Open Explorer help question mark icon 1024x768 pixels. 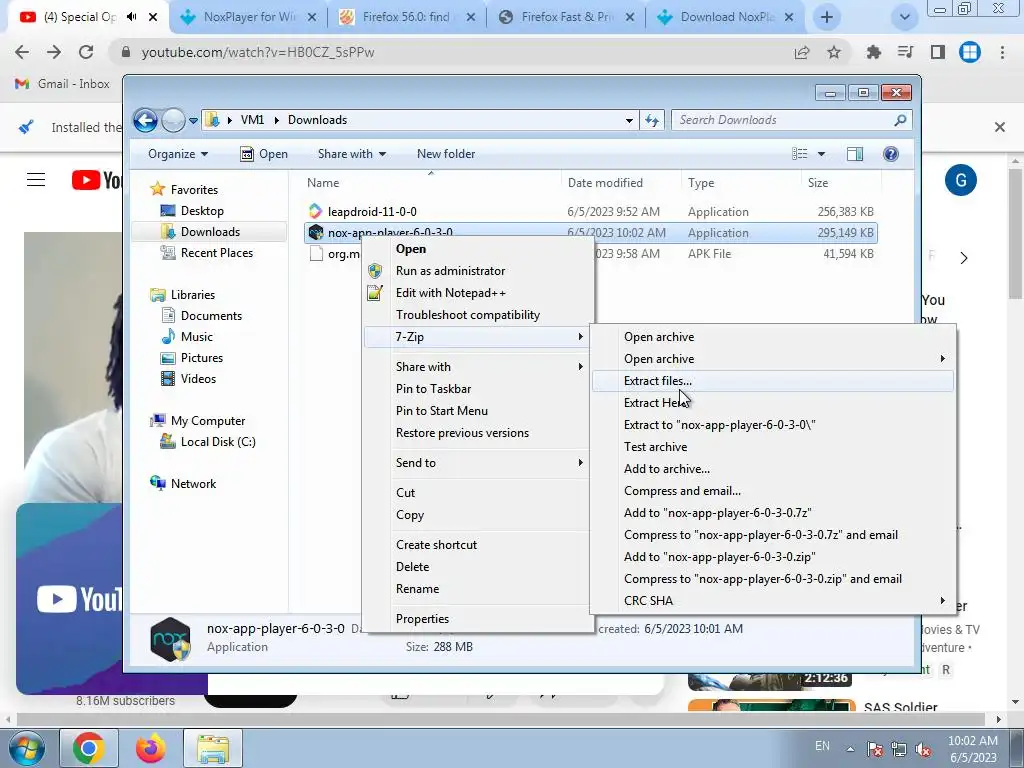(x=890, y=154)
